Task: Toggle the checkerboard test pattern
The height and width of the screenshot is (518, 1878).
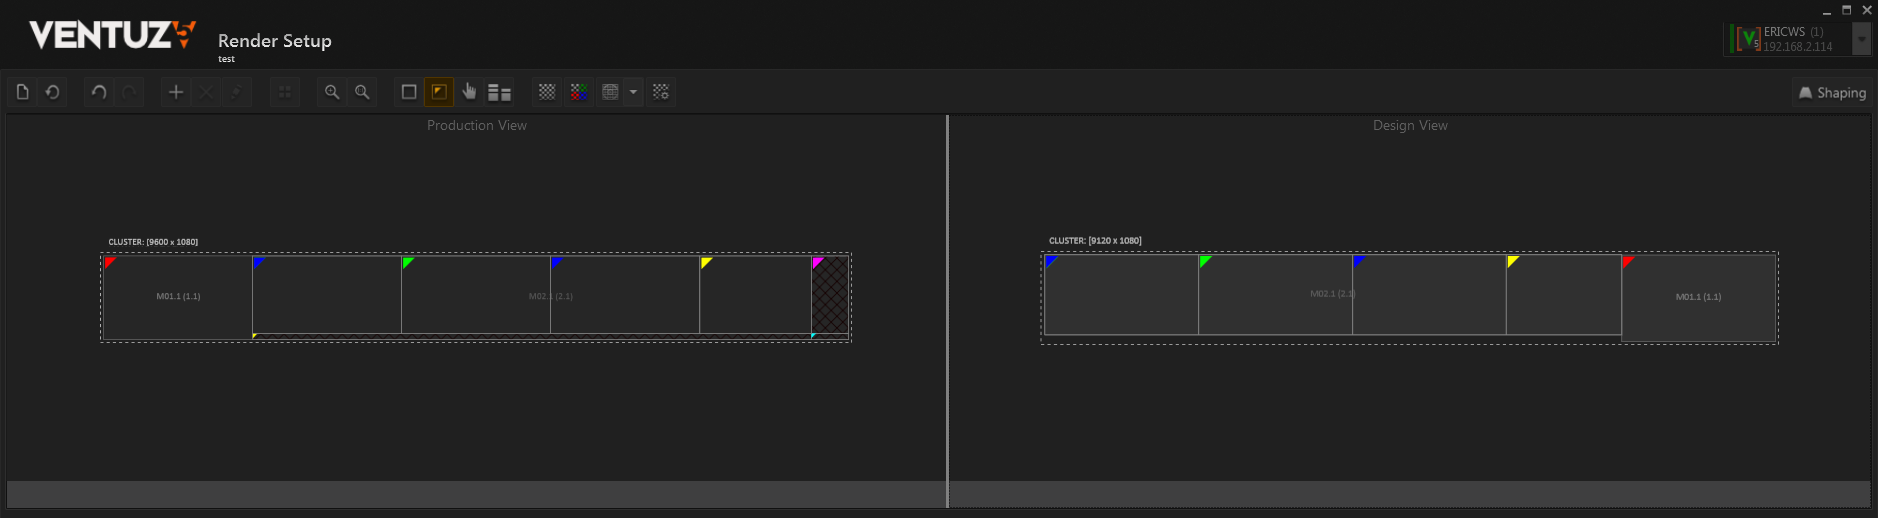Action: pyautogui.click(x=547, y=92)
